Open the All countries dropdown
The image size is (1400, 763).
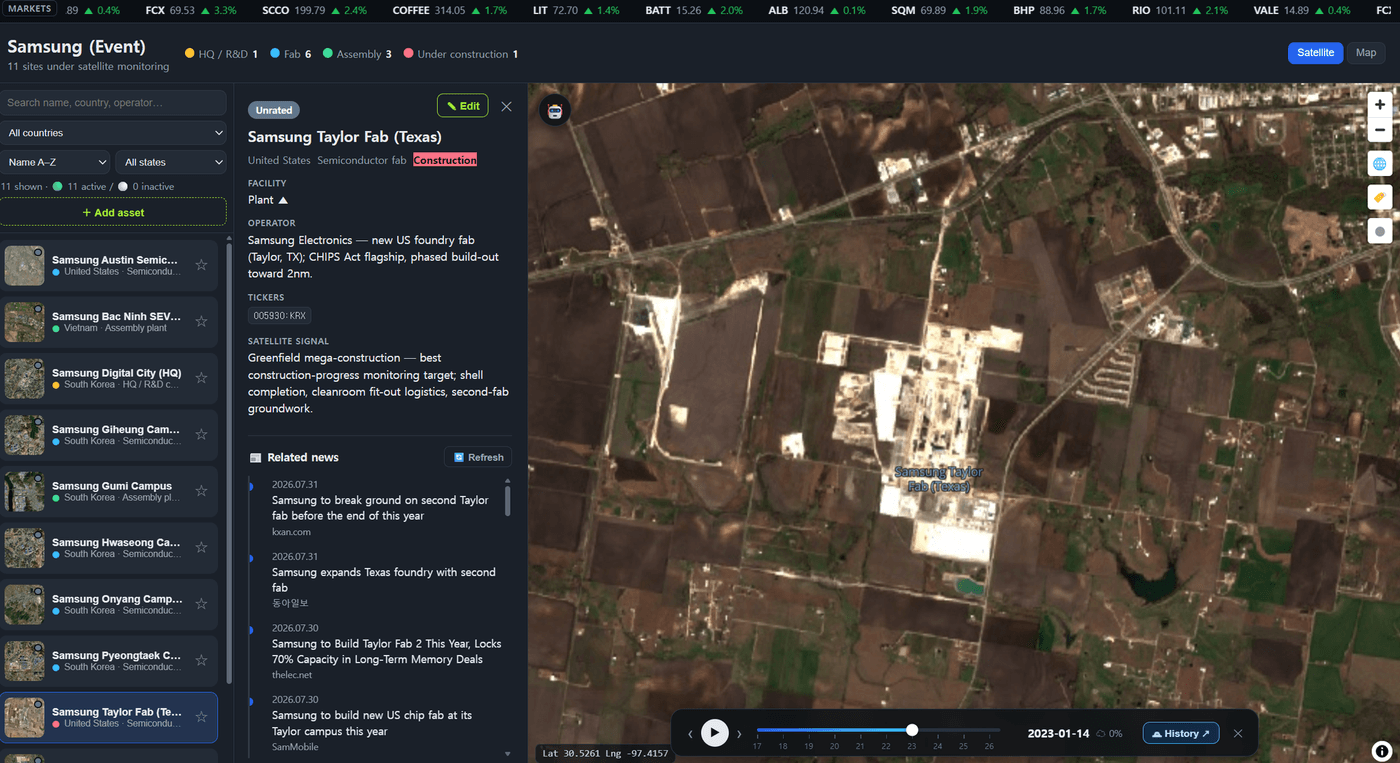tap(114, 133)
